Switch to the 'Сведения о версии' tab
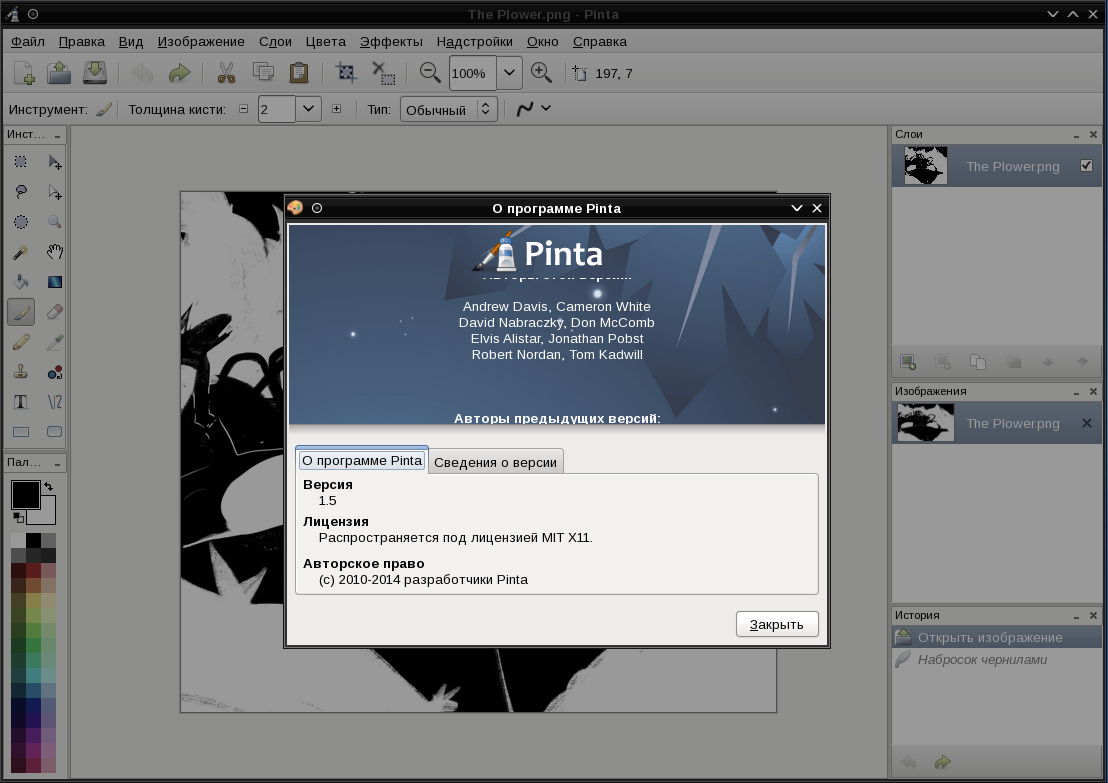Screen dimensions: 1108x783 click(x=496, y=461)
